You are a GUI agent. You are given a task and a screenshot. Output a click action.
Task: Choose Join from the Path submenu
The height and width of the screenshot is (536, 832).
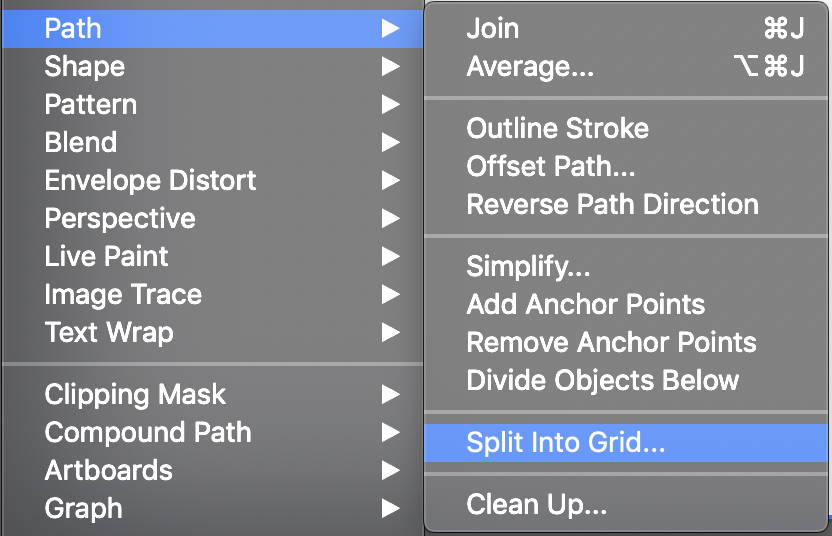pos(493,28)
